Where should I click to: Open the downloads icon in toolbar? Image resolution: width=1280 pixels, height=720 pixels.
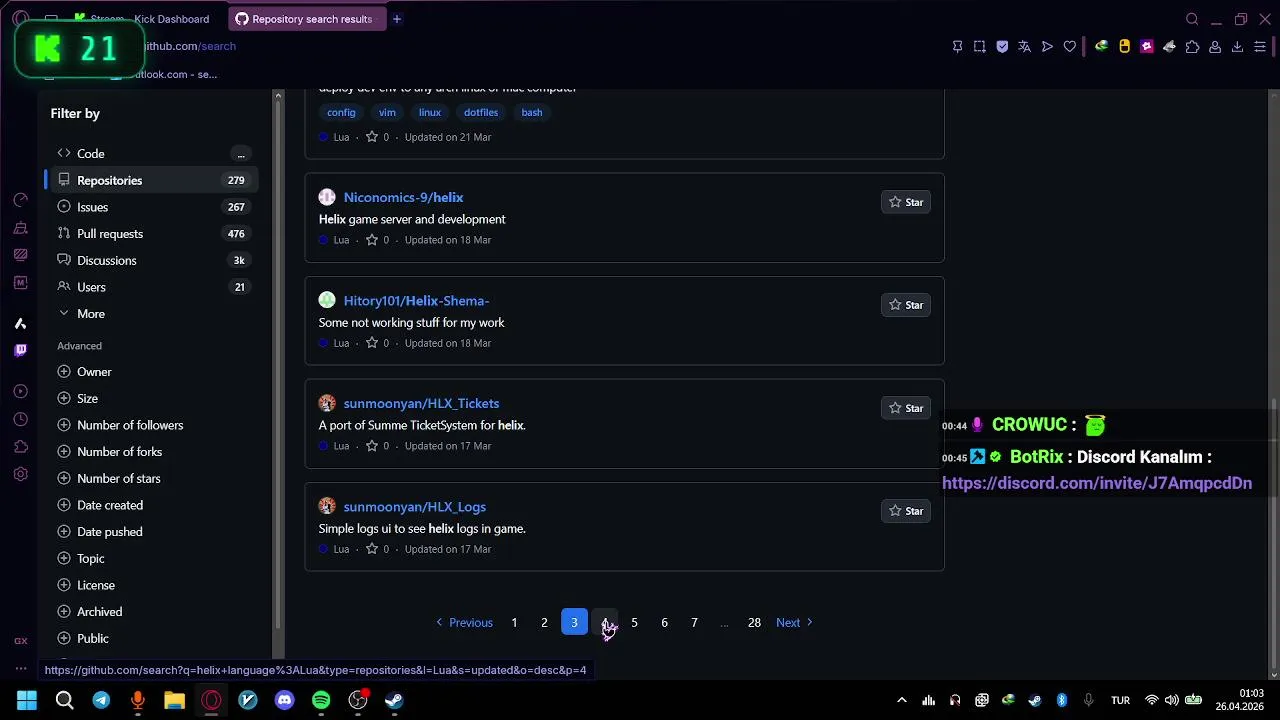coord(1237,46)
